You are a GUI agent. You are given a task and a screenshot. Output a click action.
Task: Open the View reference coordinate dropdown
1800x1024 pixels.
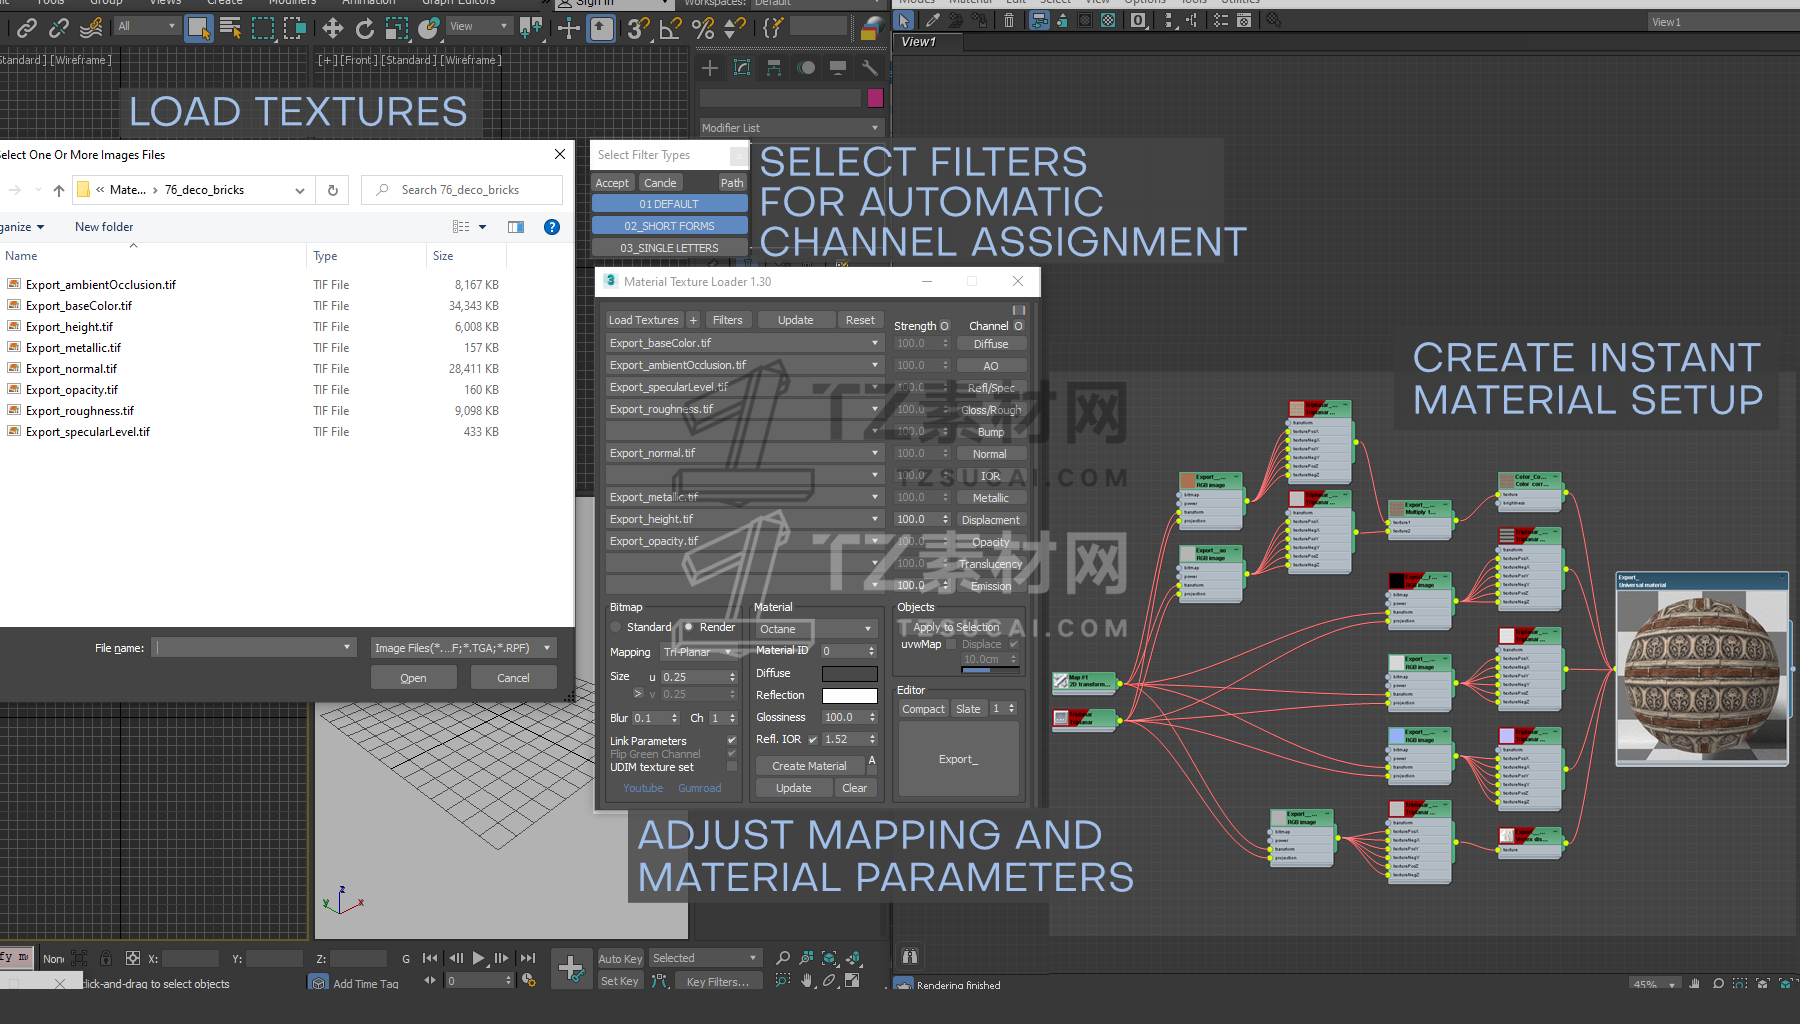tap(479, 26)
